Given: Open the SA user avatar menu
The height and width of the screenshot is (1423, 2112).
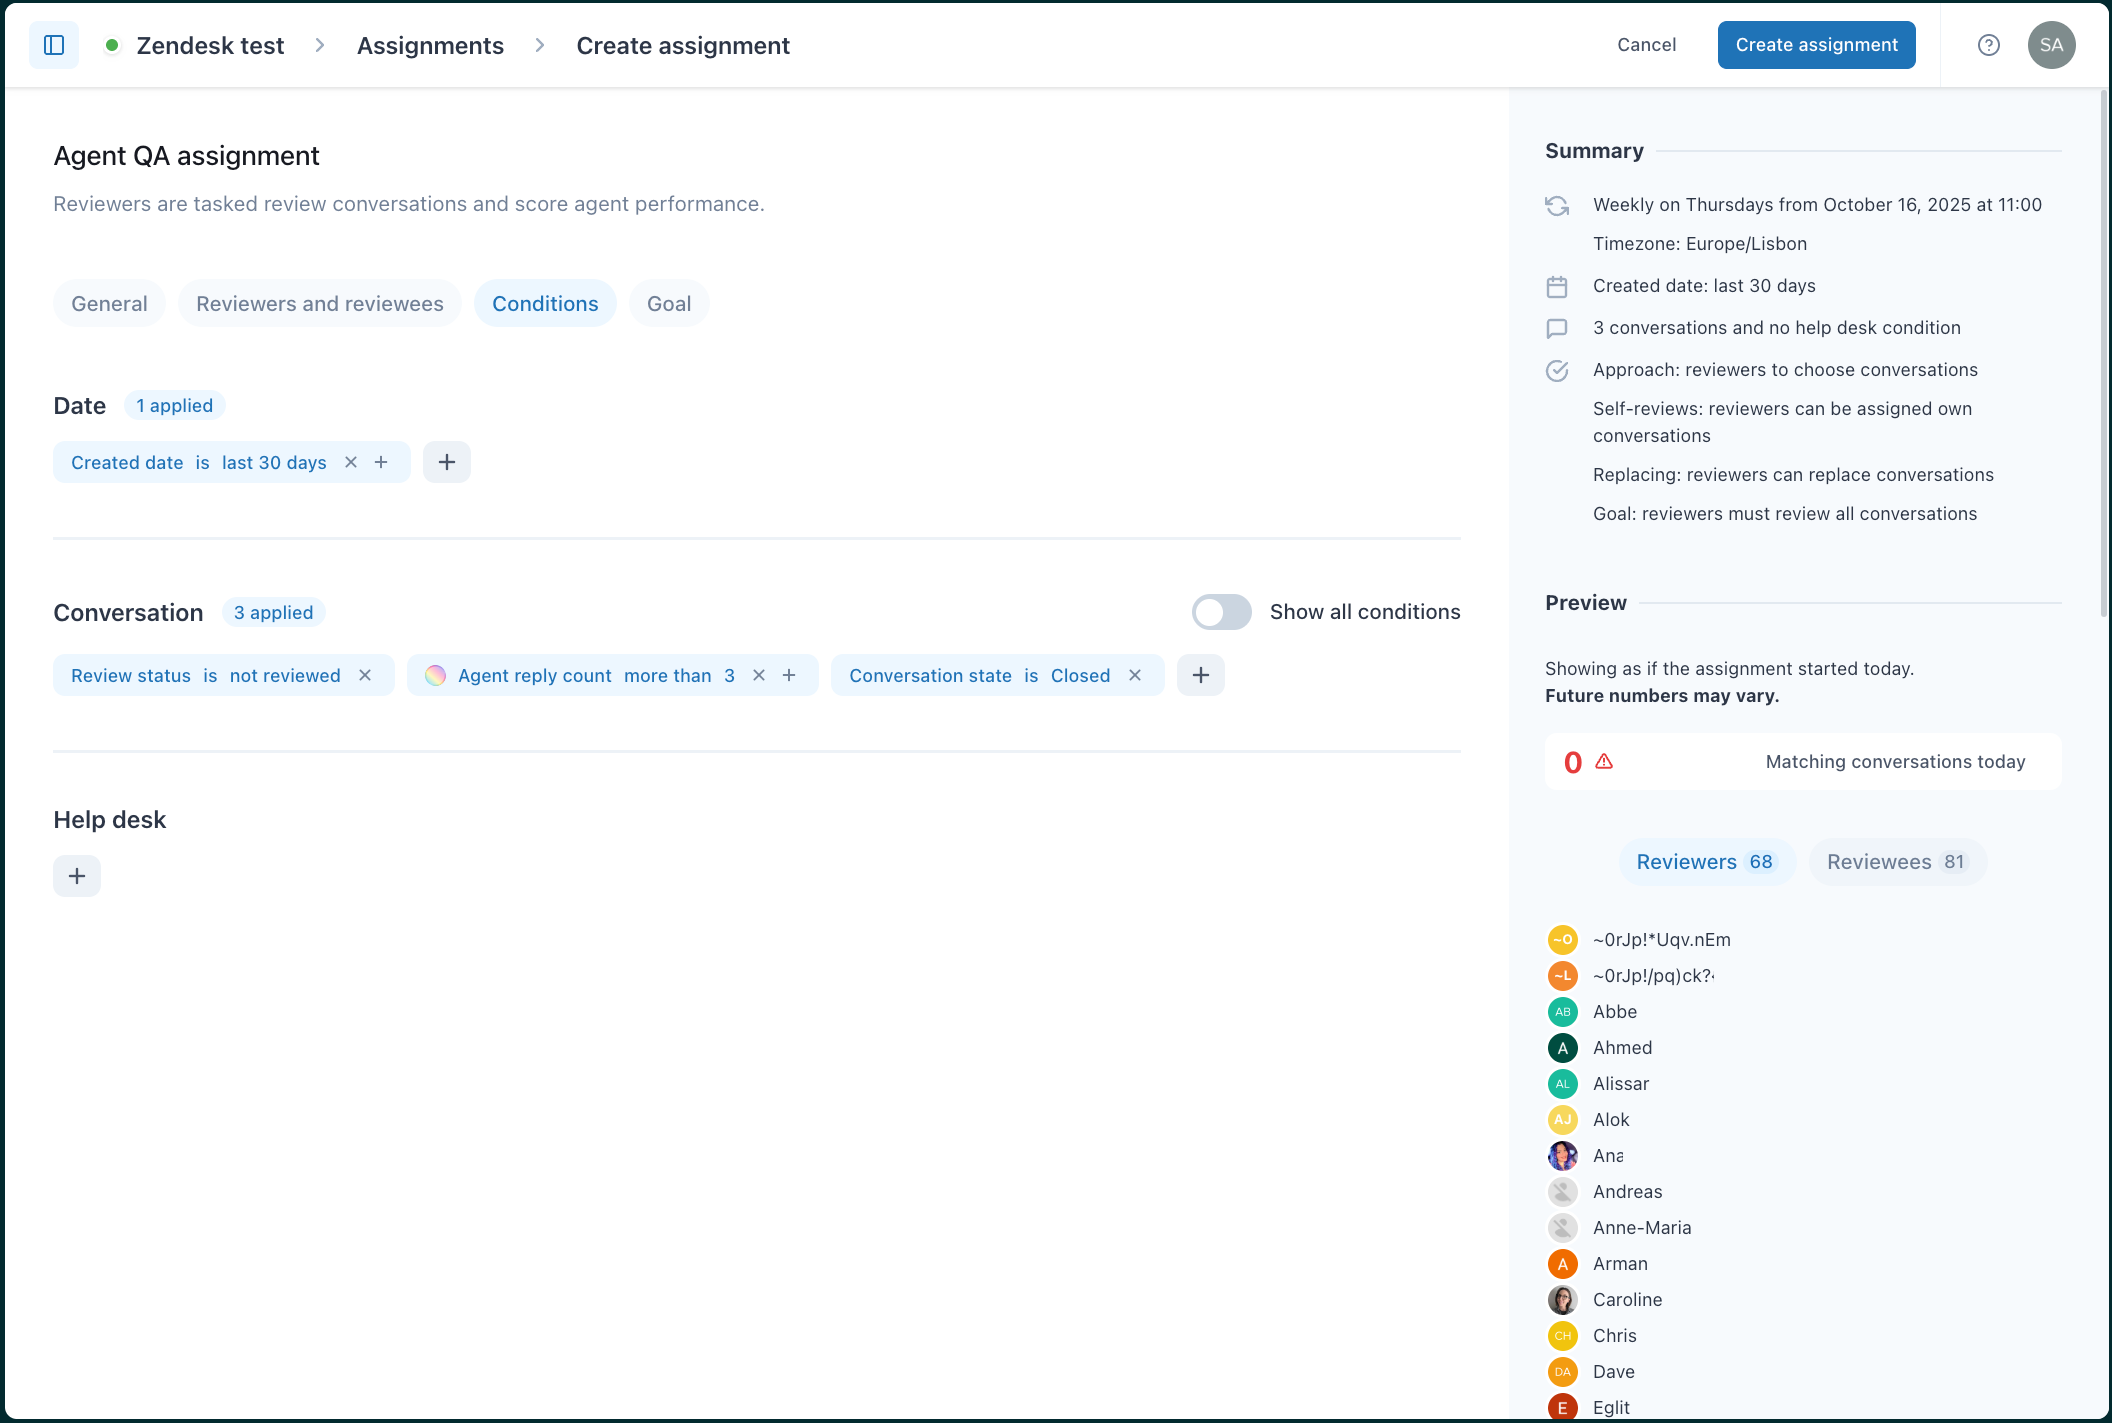Looking at the screenshot, I should pyautogui.click(x=2051, y=45).
